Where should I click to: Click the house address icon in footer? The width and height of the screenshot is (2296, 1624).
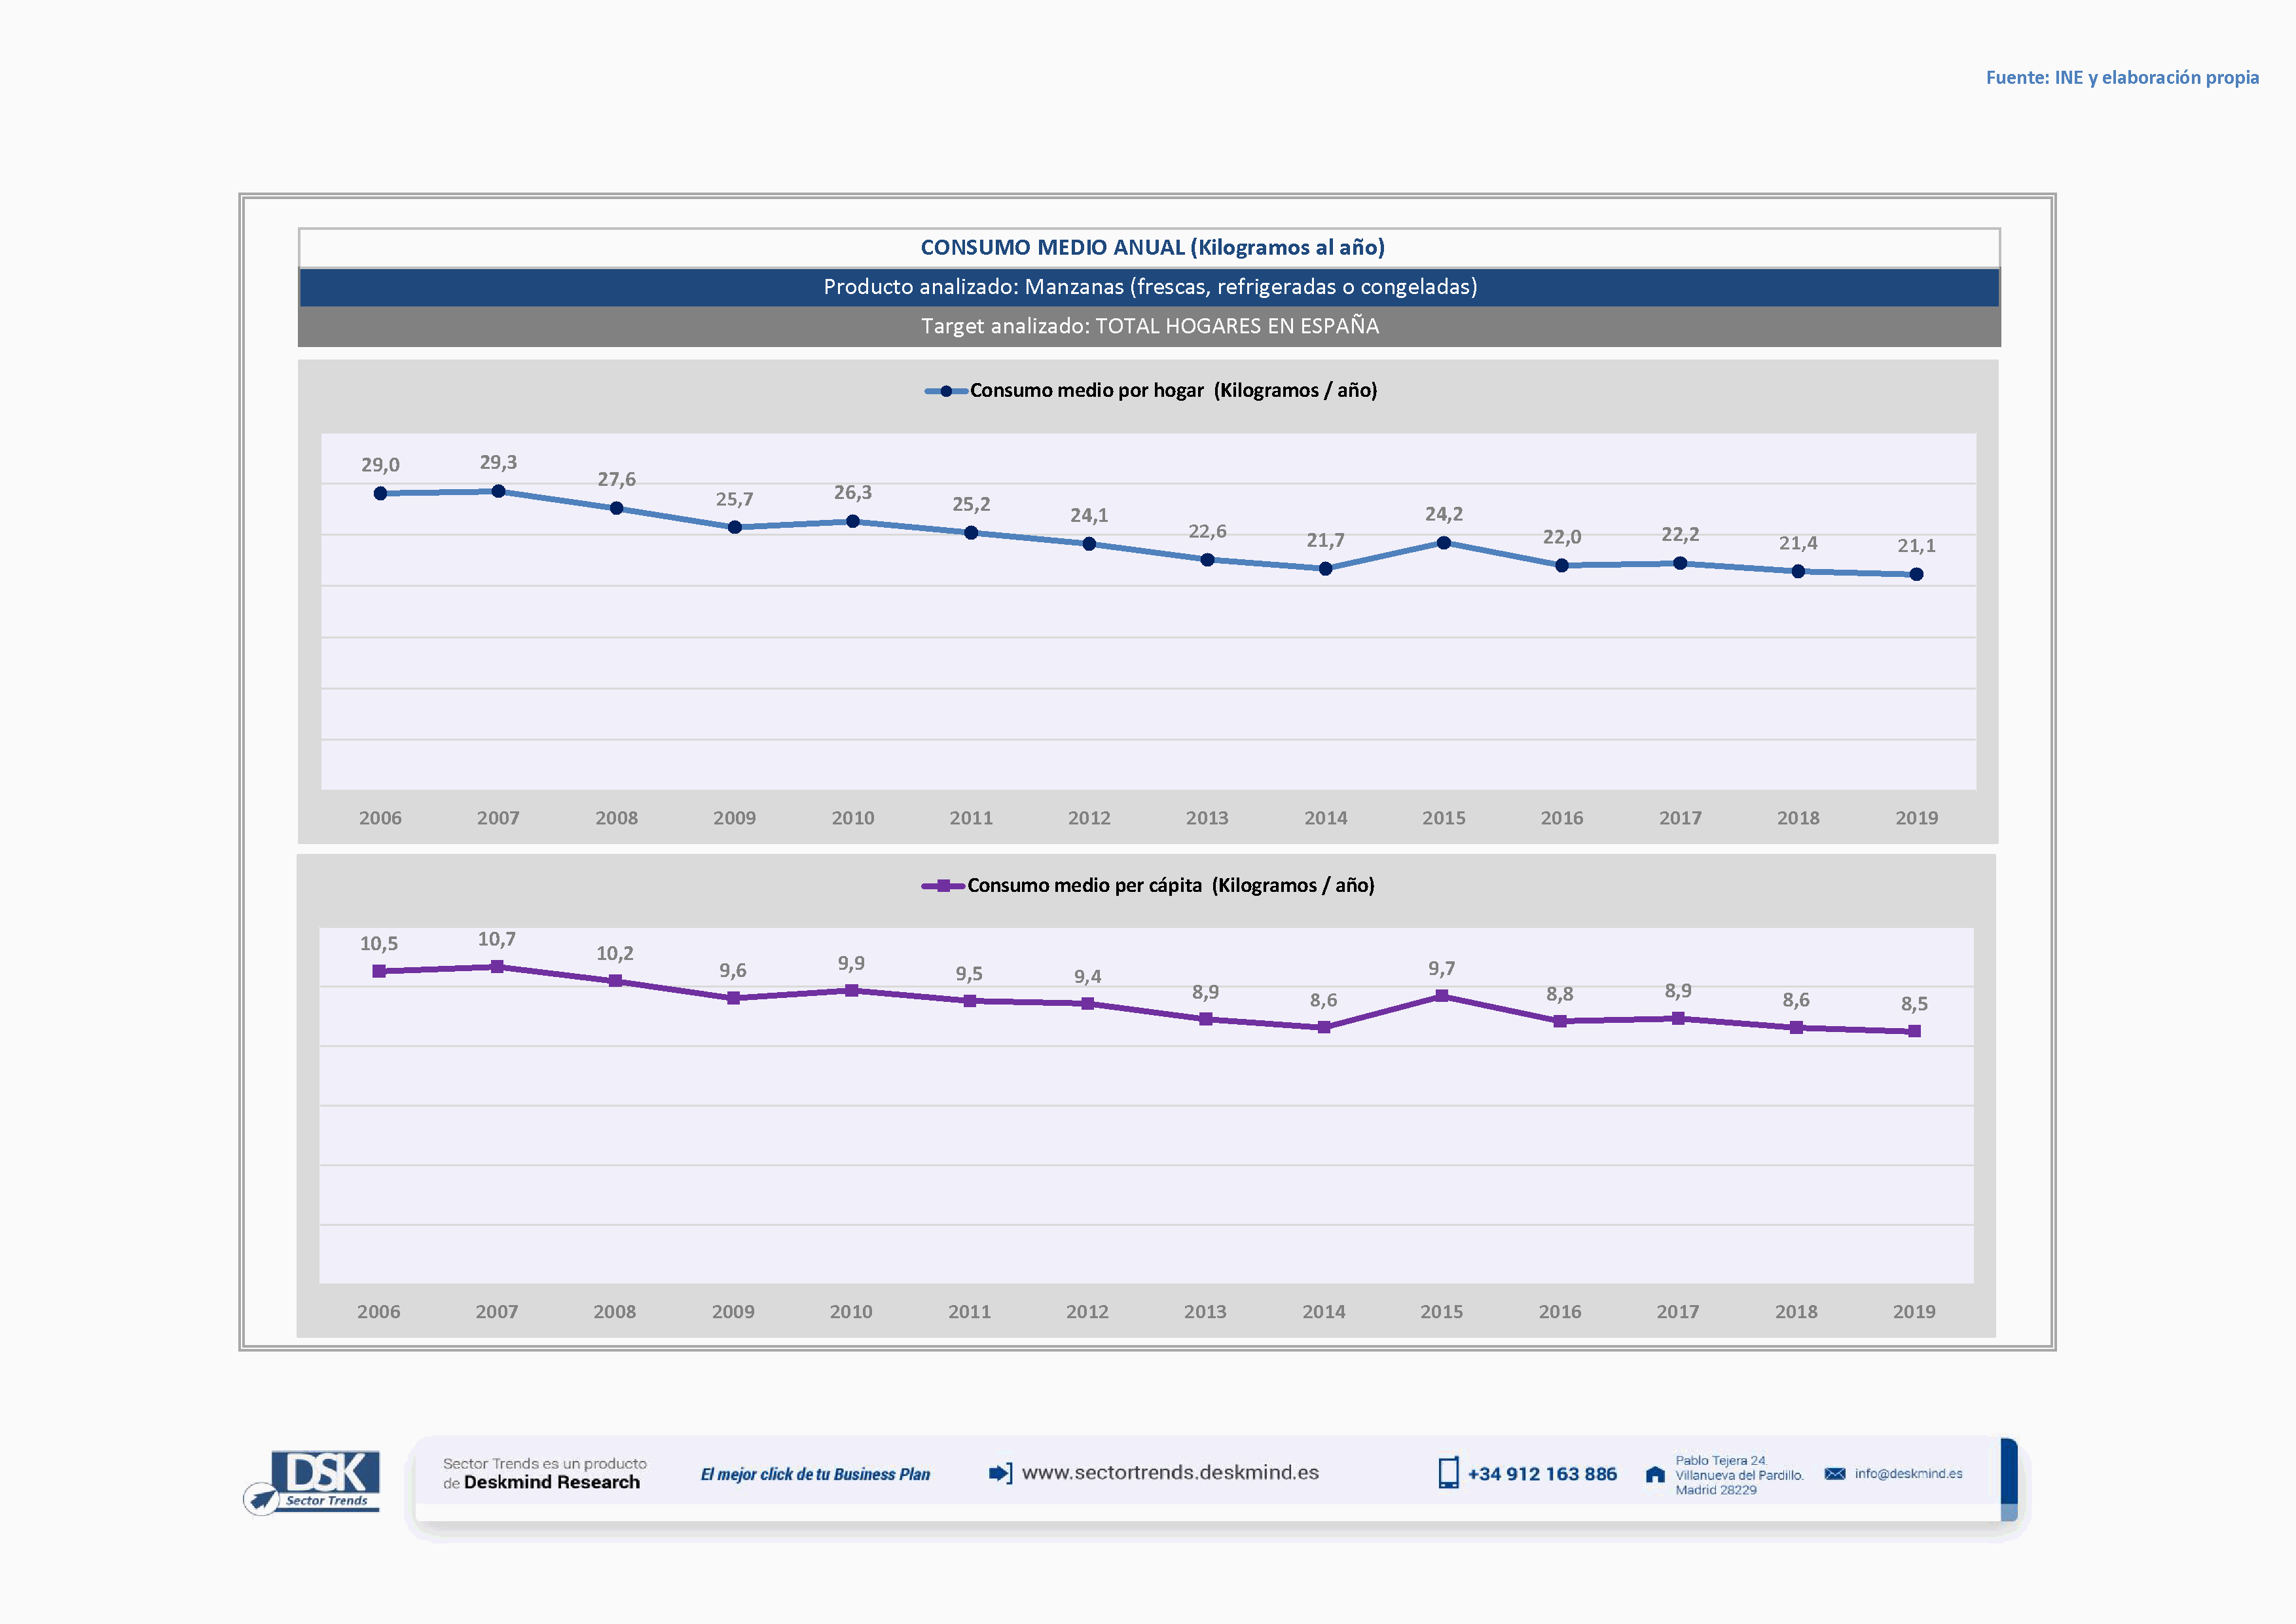tap(1655, 1475)
